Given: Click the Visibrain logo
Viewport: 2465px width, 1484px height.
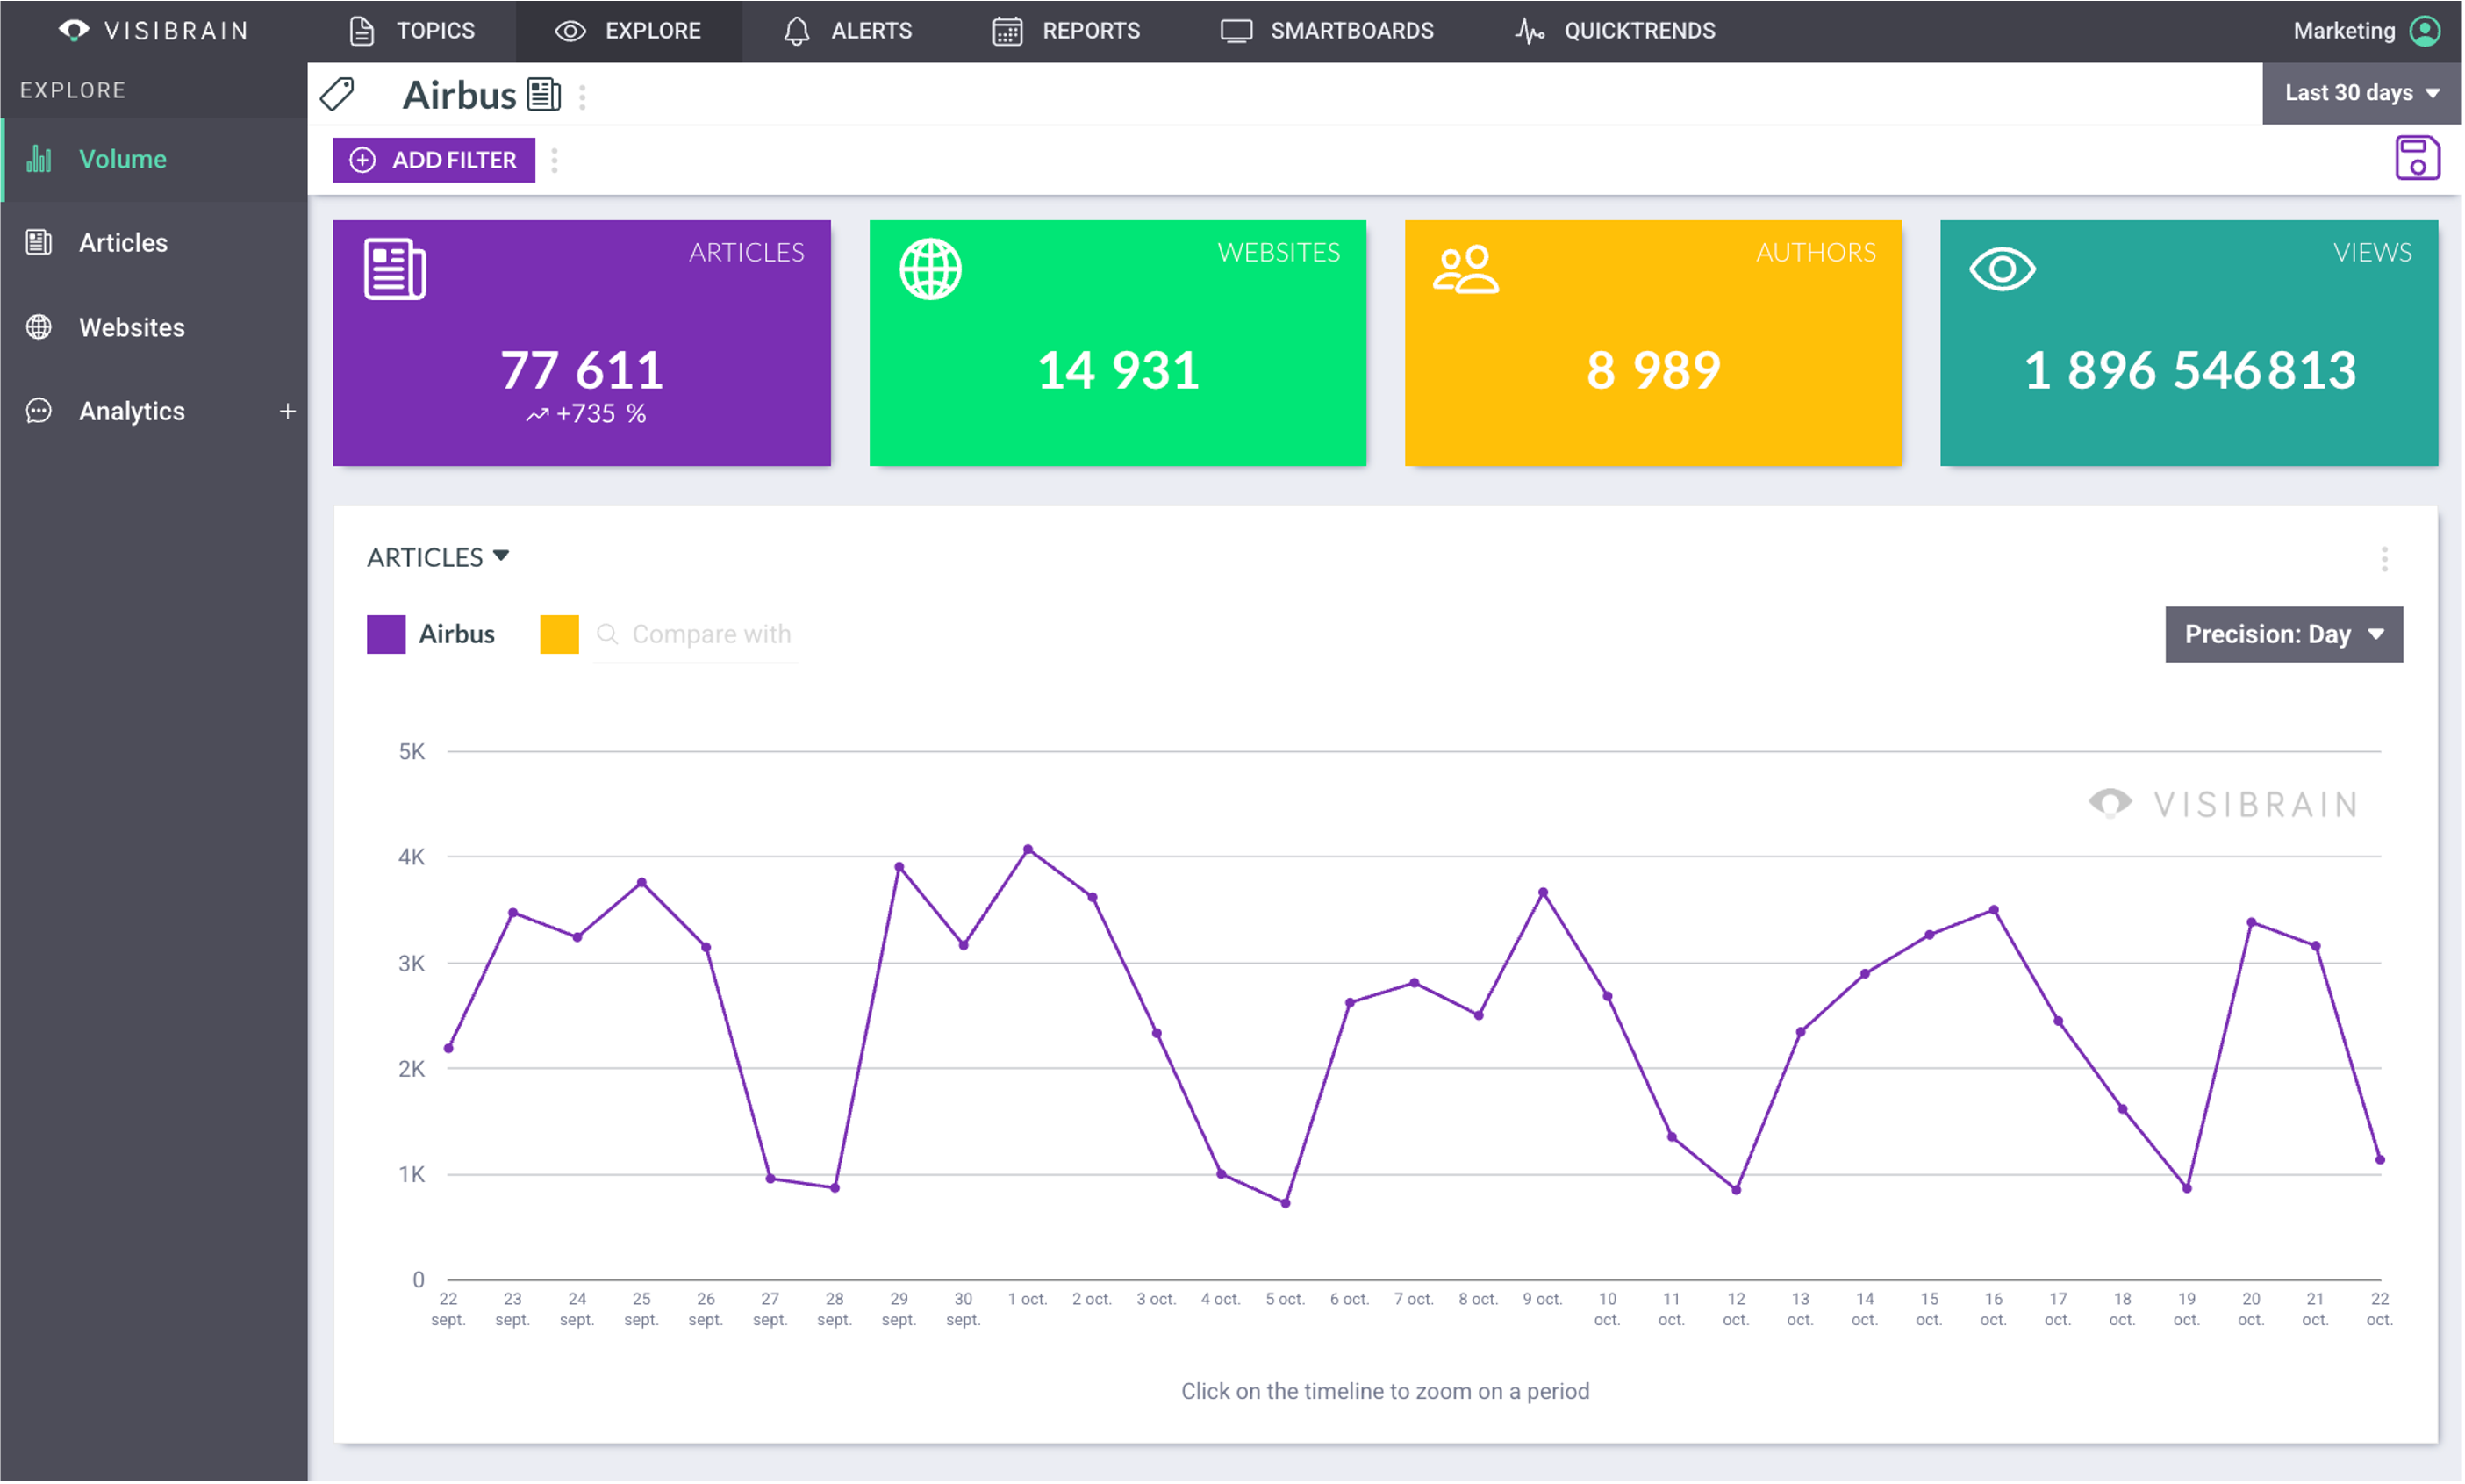Looking at the screenshot, I should point(152,31).
